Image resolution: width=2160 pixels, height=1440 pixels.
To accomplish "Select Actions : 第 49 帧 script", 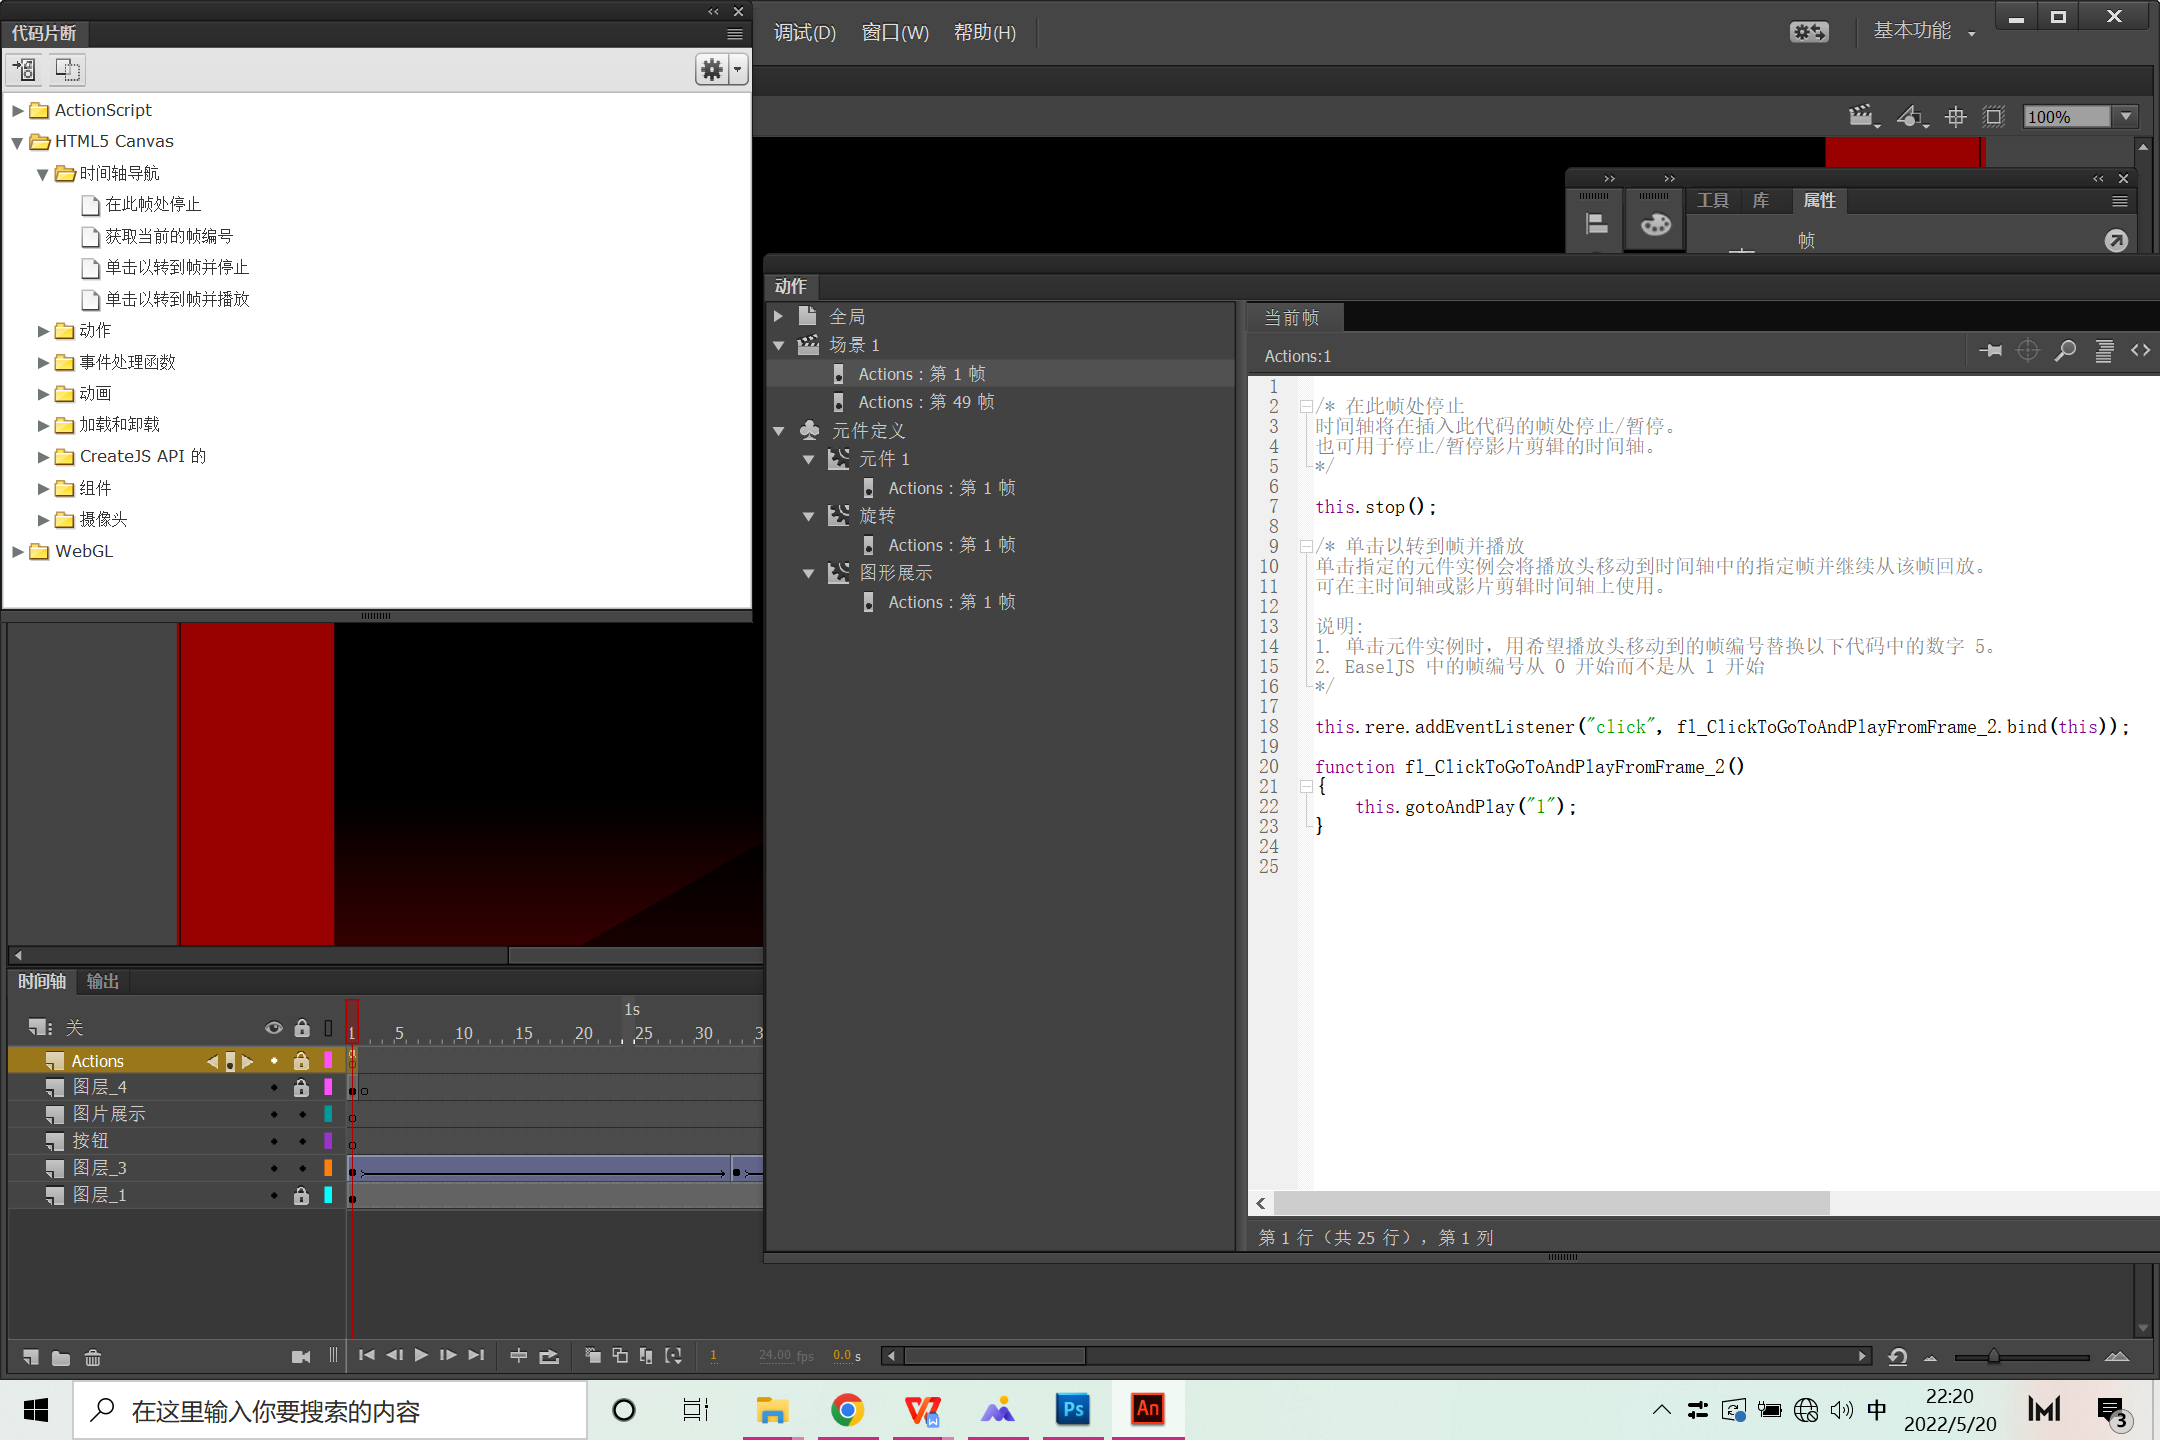I will point(925,402).
